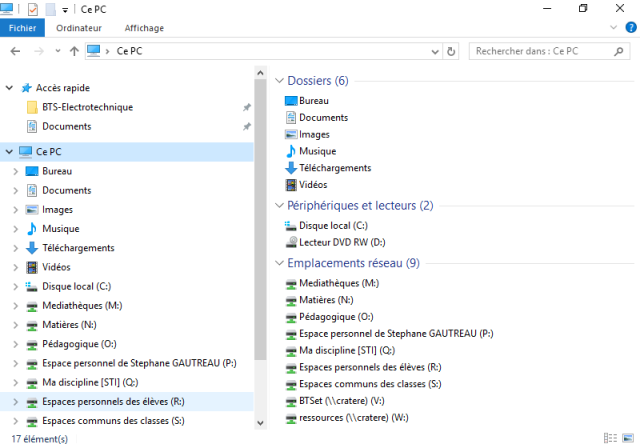Image resolution: width=640 pixels, height=448 pixels.
Task: Select the Images folder icon in the main pane
Action: (291, 134)
